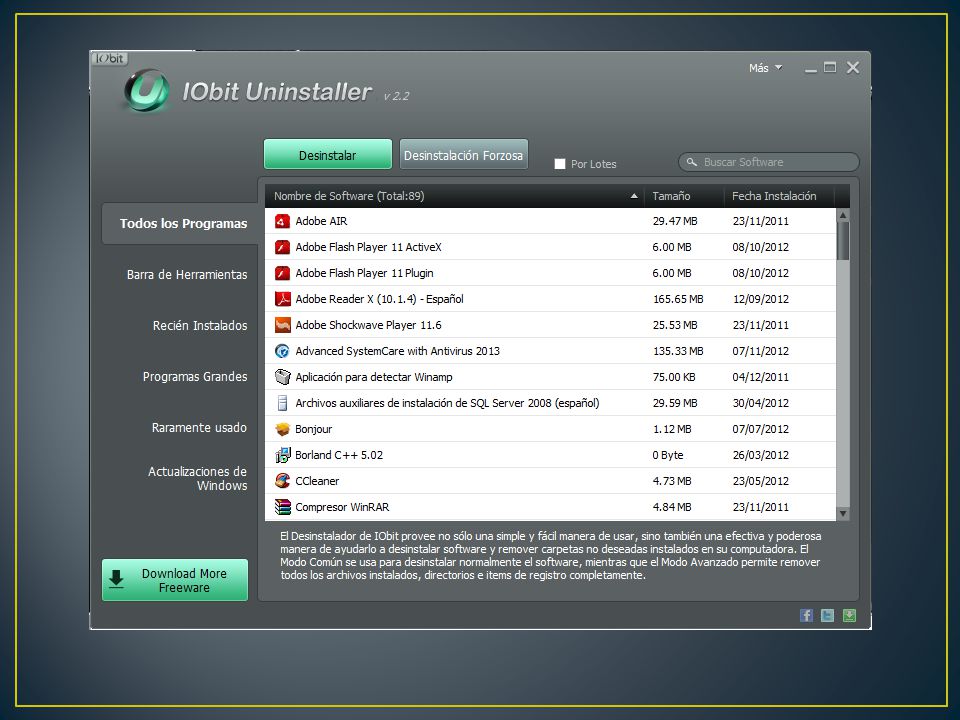960x720 pixels.
Task: Click the 1.12 MB size value
Action: tap(672, 429)
